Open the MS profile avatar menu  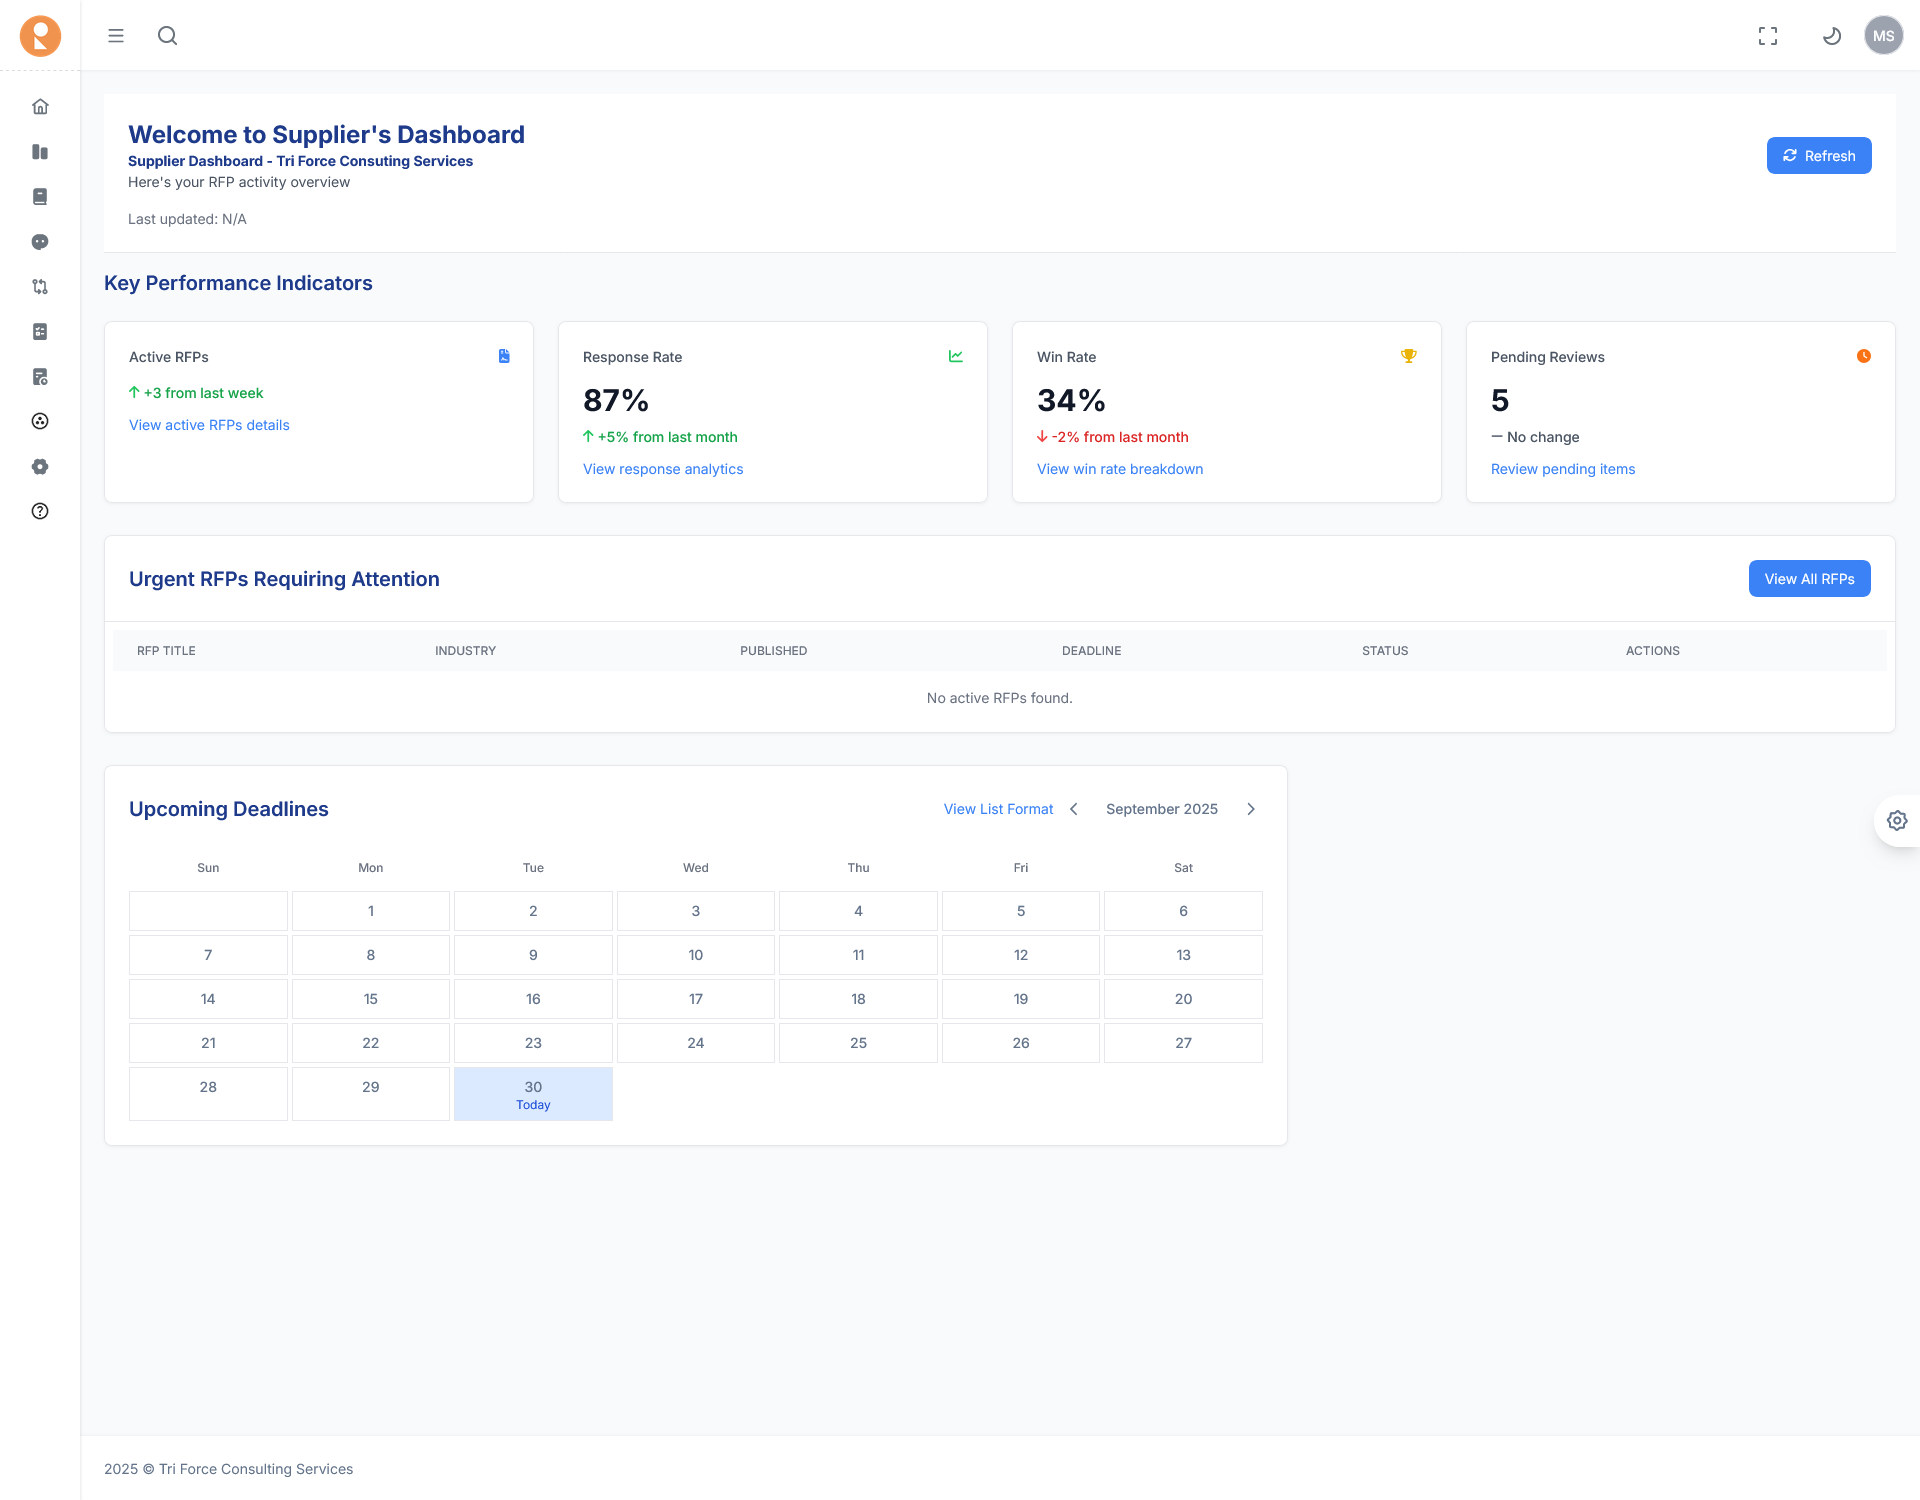(1884, 35)
